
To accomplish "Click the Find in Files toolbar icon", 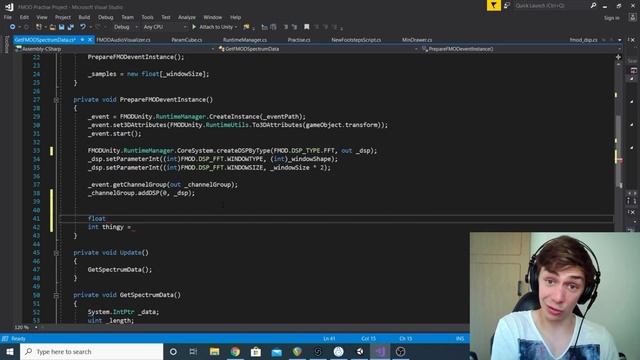I will click(x=246, y=27).
